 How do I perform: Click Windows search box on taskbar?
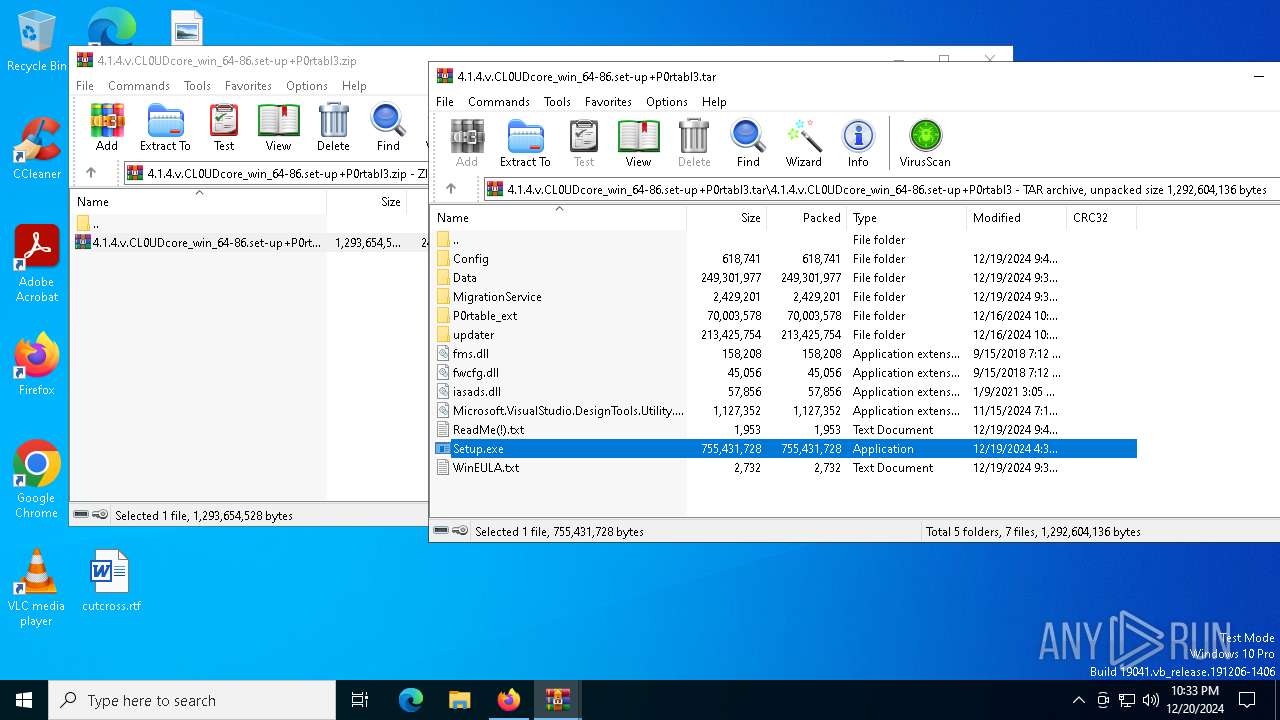192,700
